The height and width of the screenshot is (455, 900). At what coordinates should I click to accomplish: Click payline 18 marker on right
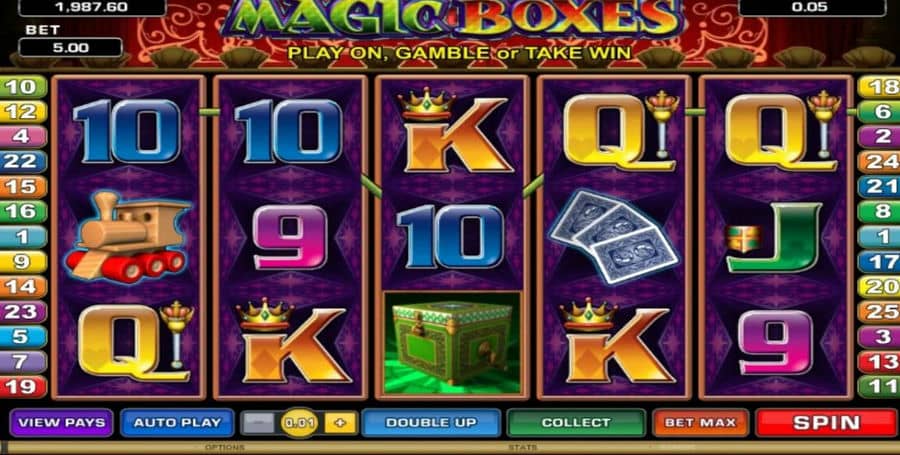pyautogui.click(x=879, y=87)
